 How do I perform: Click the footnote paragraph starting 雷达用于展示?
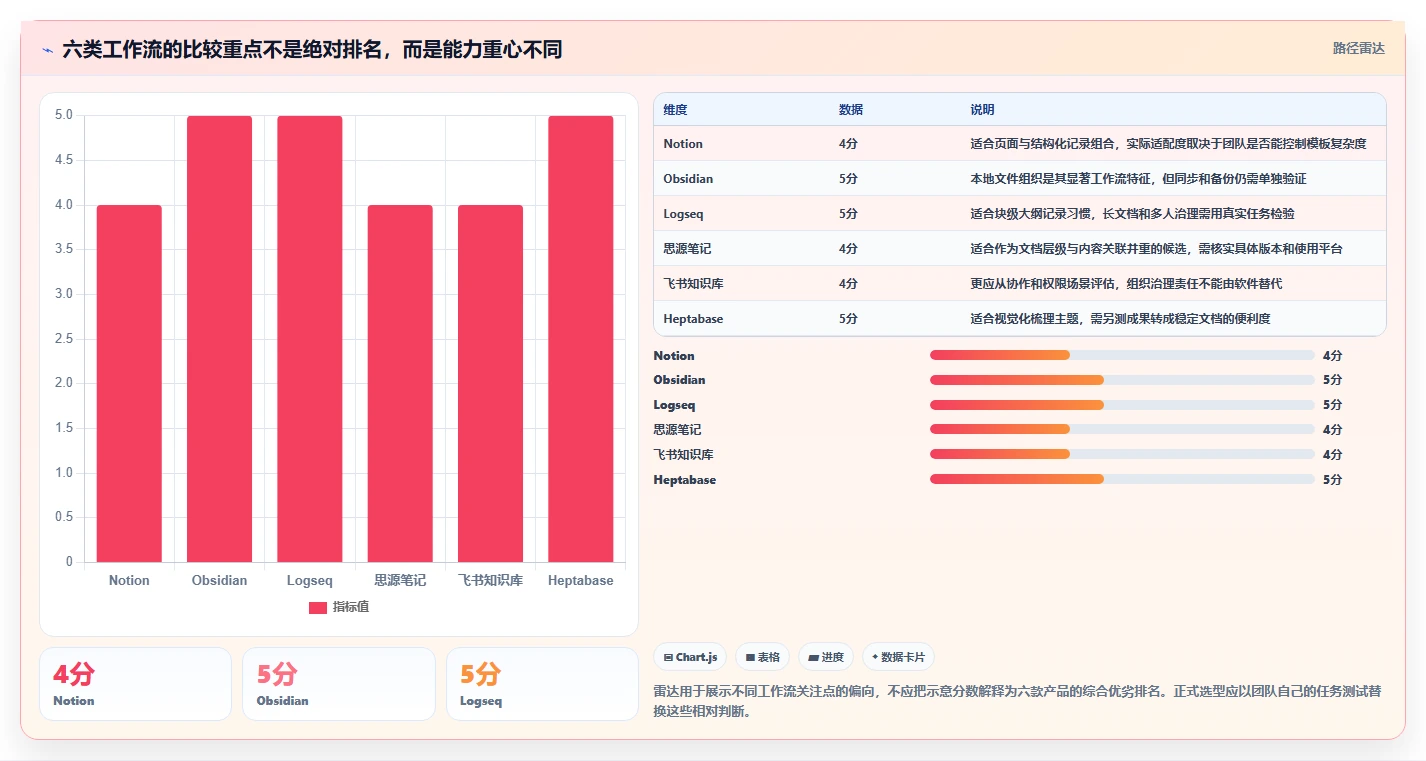click(x=1018, y=702)
